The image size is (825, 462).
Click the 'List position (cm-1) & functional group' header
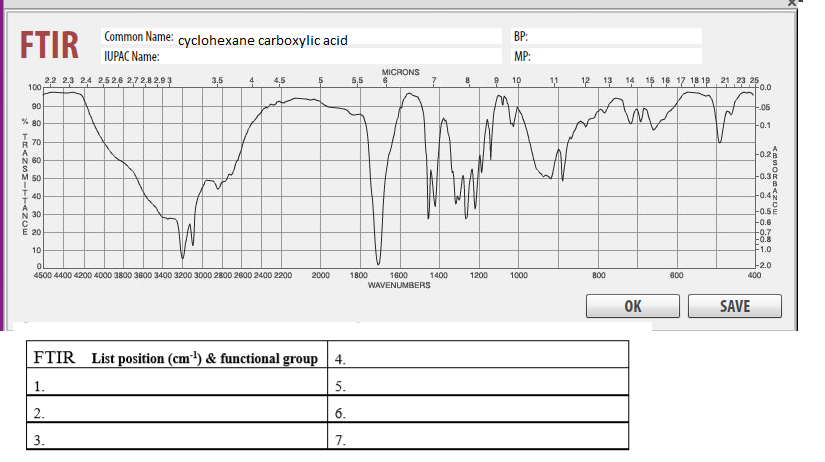(x=205, y=358)
